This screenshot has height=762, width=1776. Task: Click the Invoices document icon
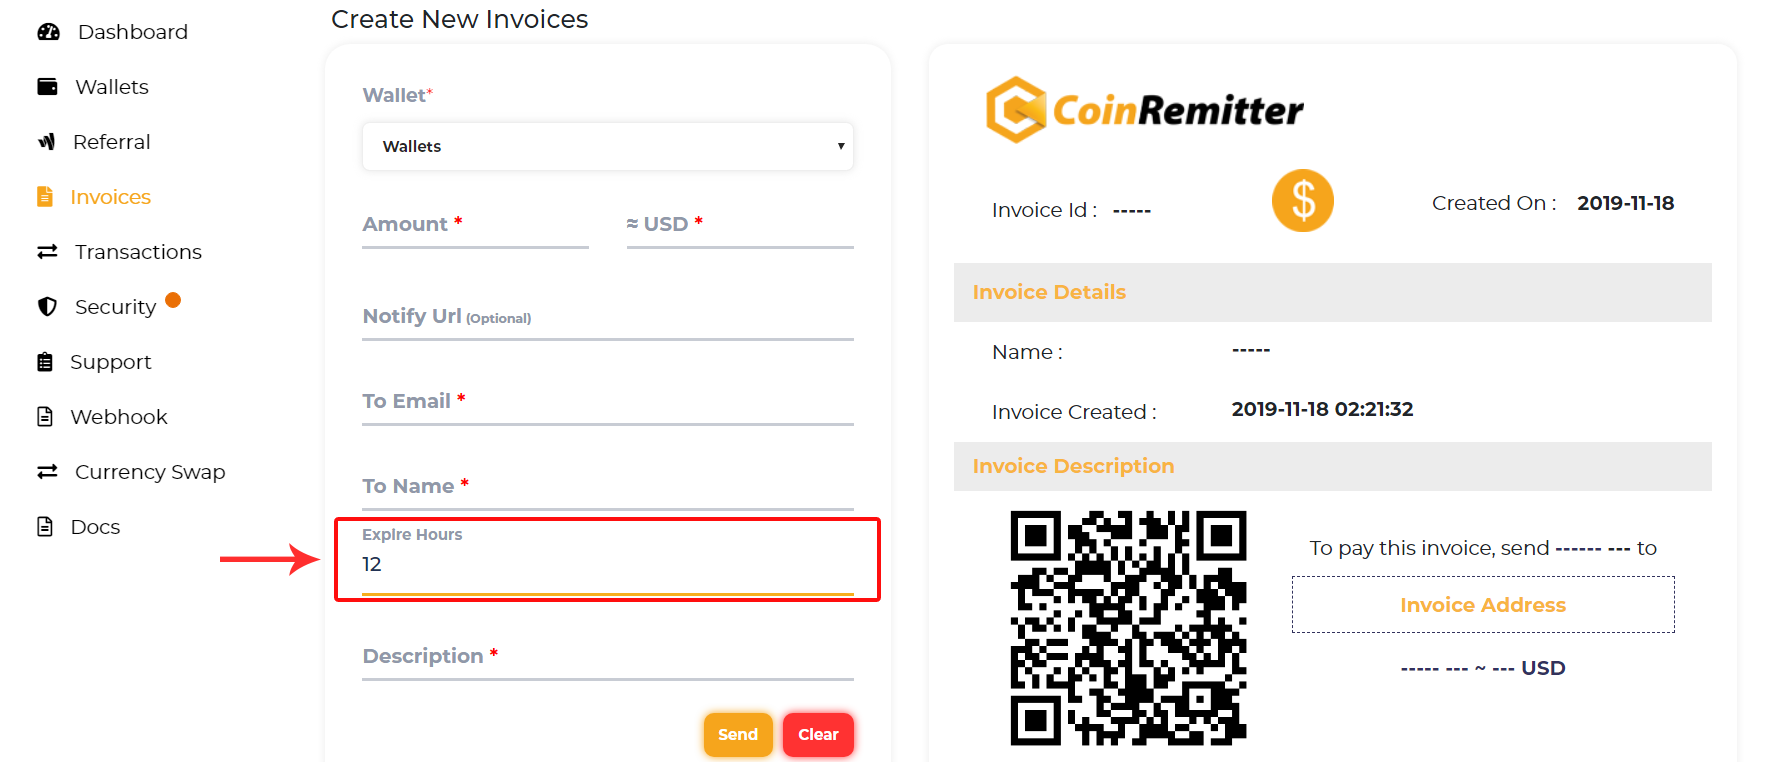(45, 197)
